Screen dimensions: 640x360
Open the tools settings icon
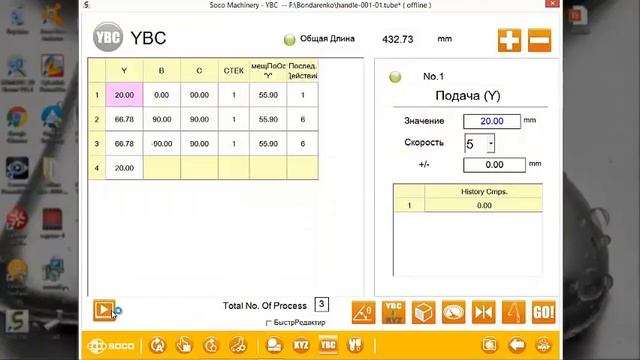[x=355, y=345]
